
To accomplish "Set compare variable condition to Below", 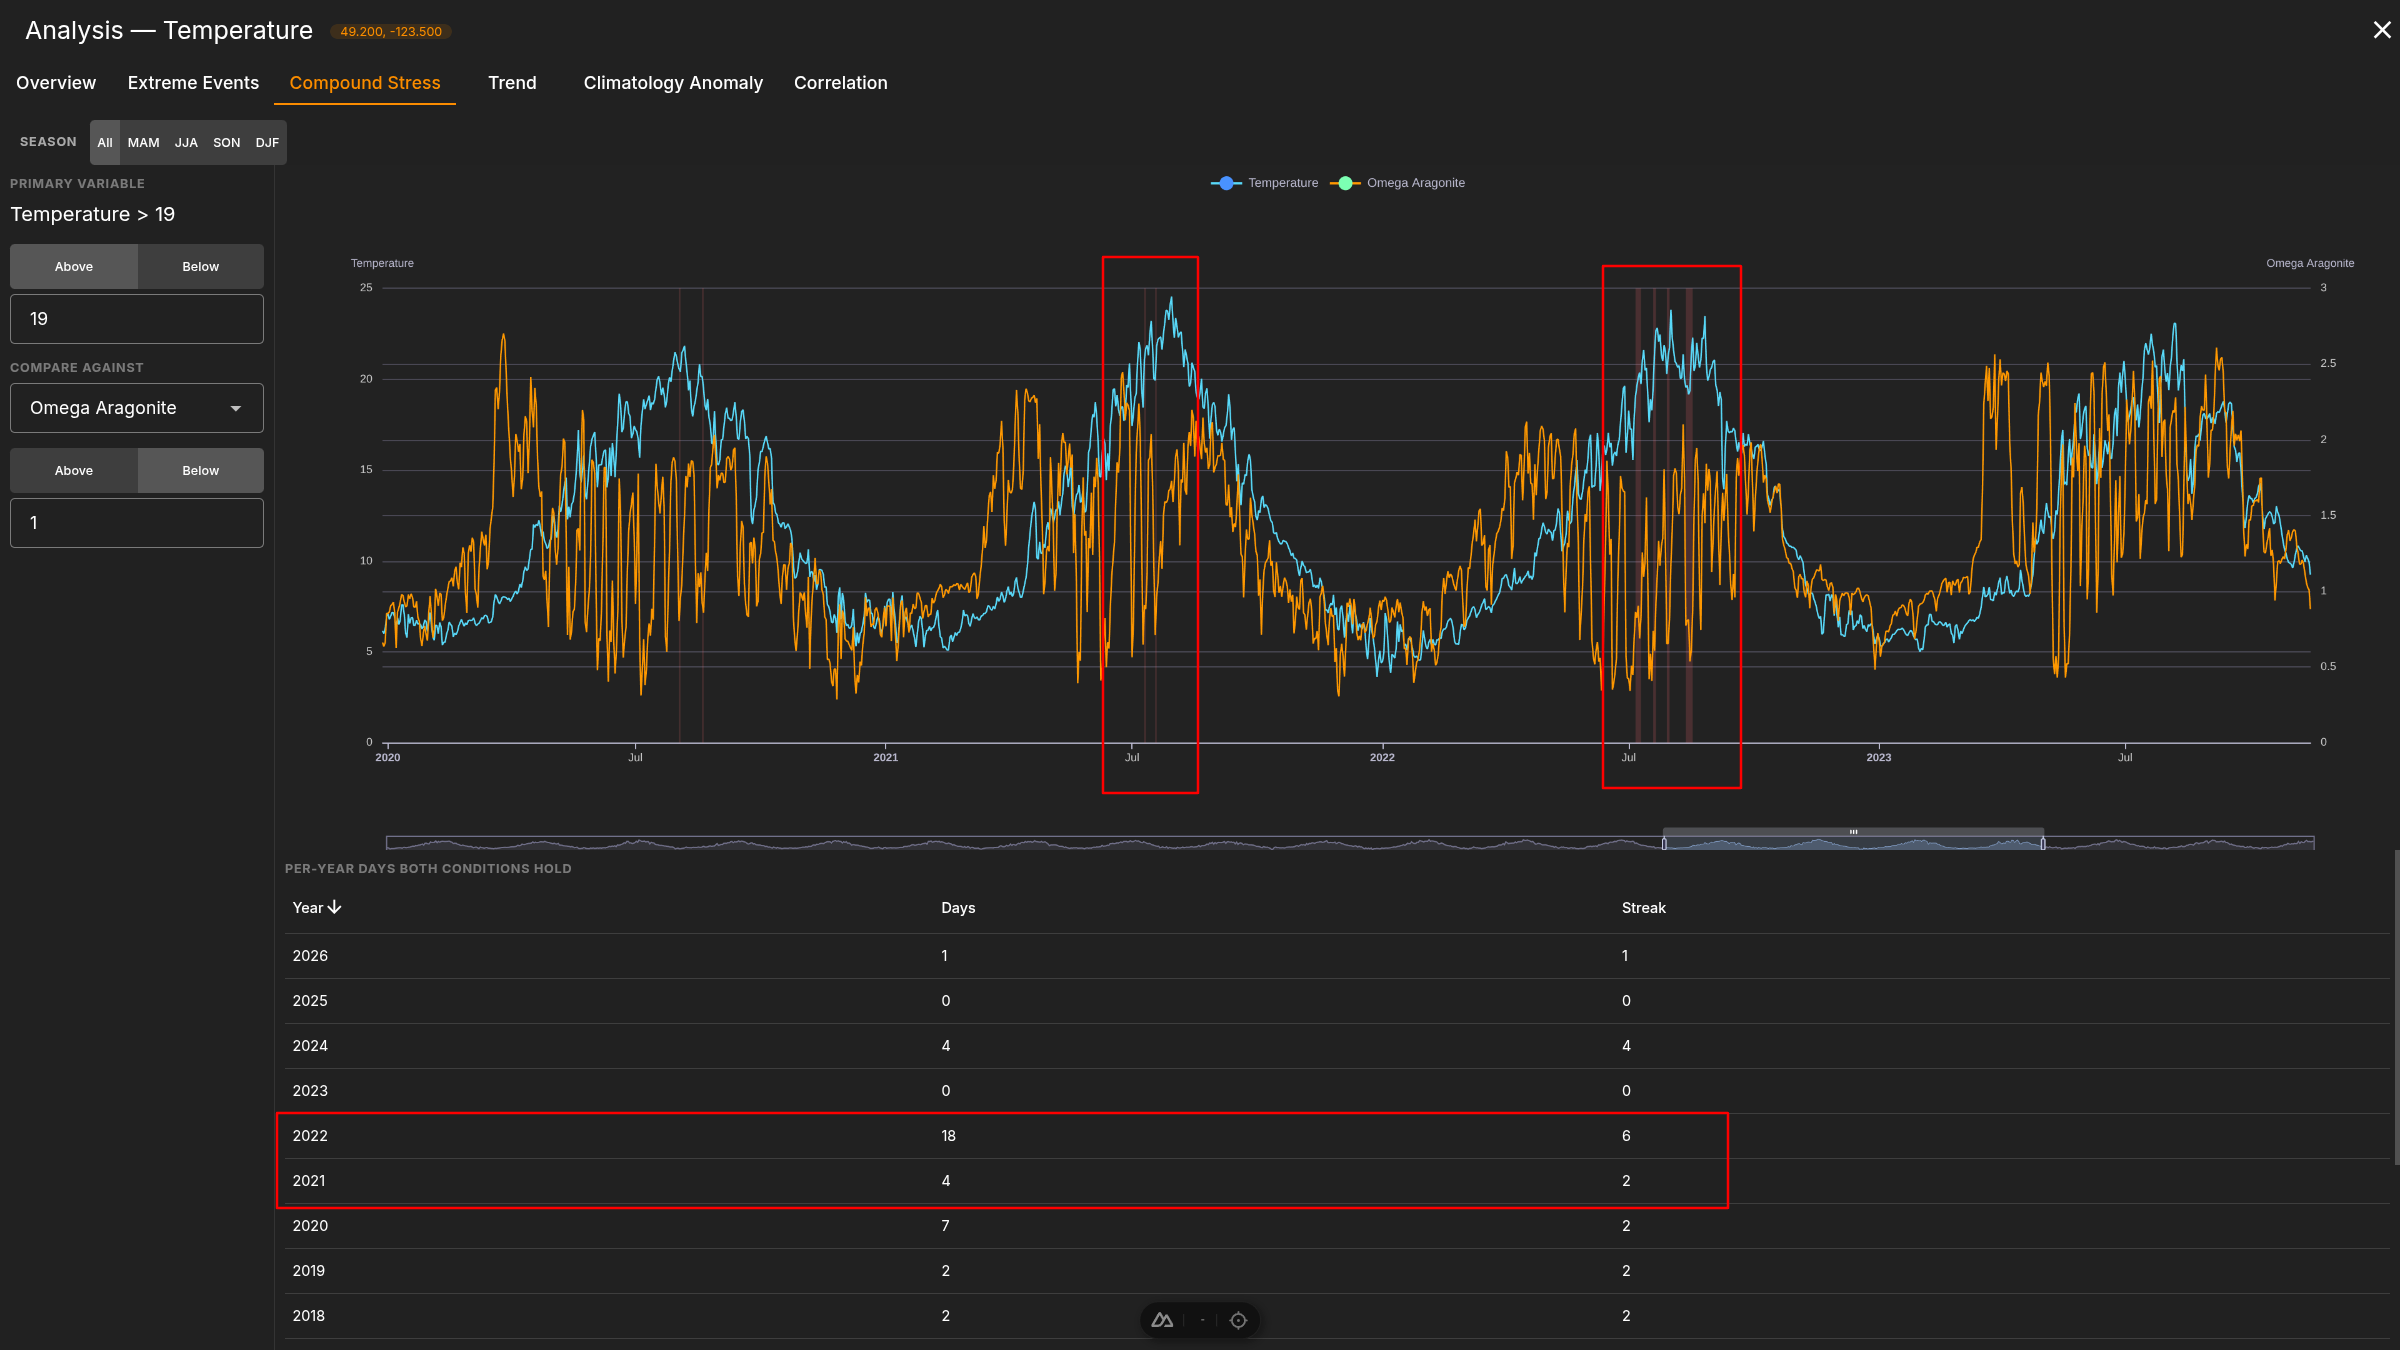I will click(x=201, y=471).
